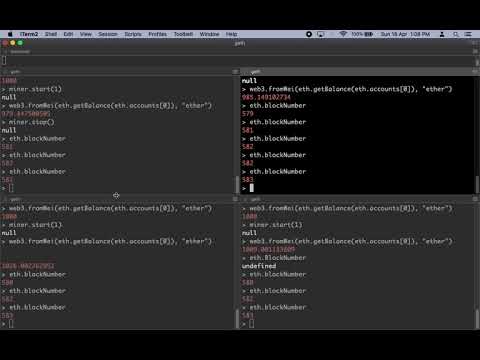The height and width of the screenshot is (360, 480).
Task: Open pane menu icon of topmost empty pane
Action: click(475, 52)
